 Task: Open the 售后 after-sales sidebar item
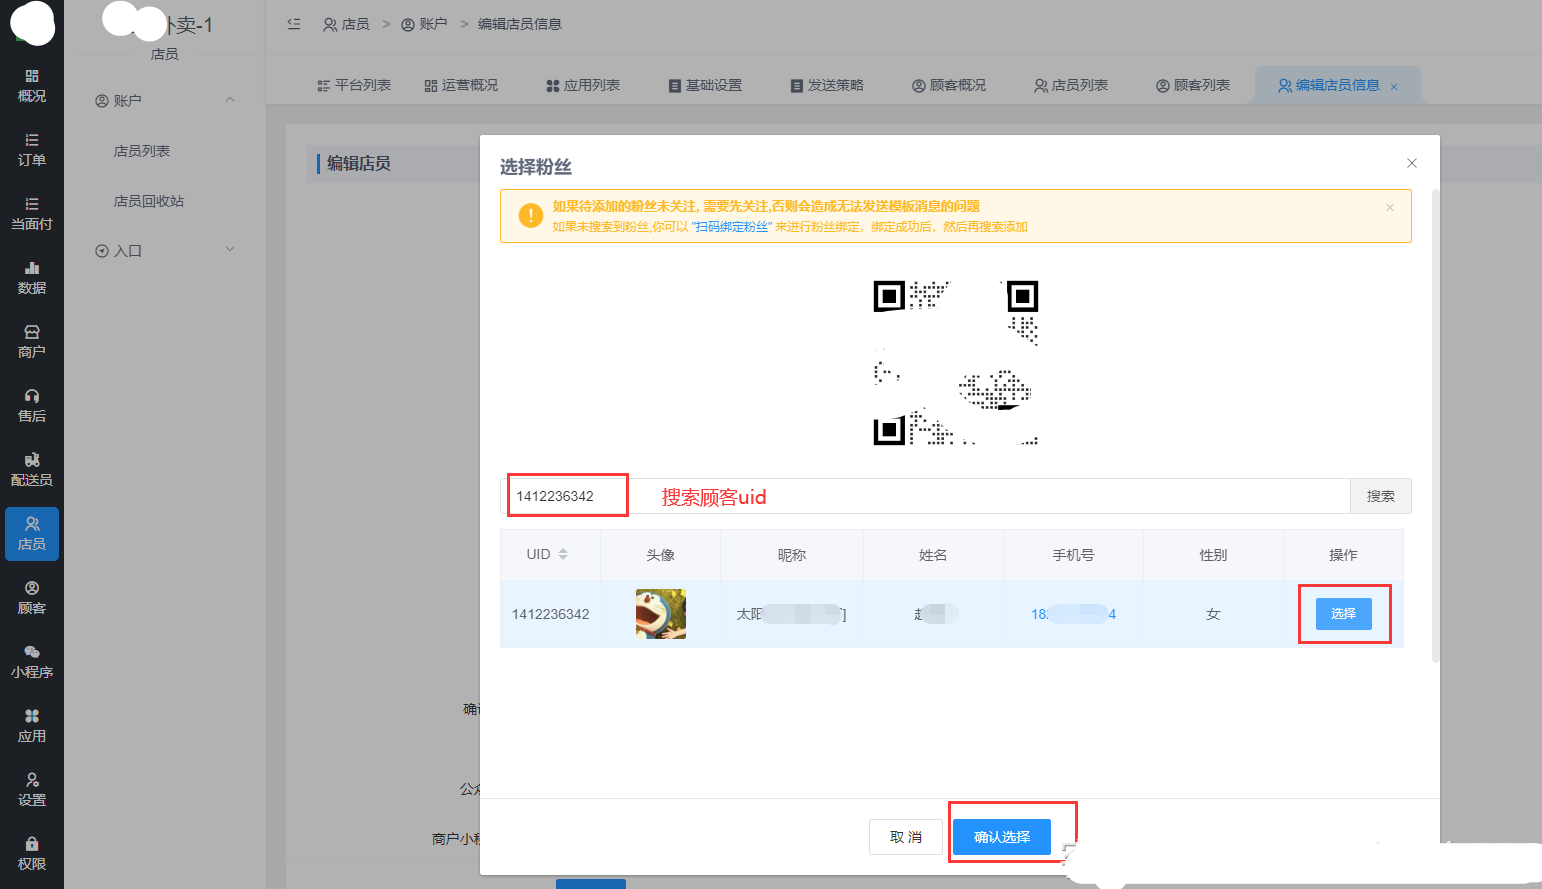pyautogui.click(x=32, y=406)
